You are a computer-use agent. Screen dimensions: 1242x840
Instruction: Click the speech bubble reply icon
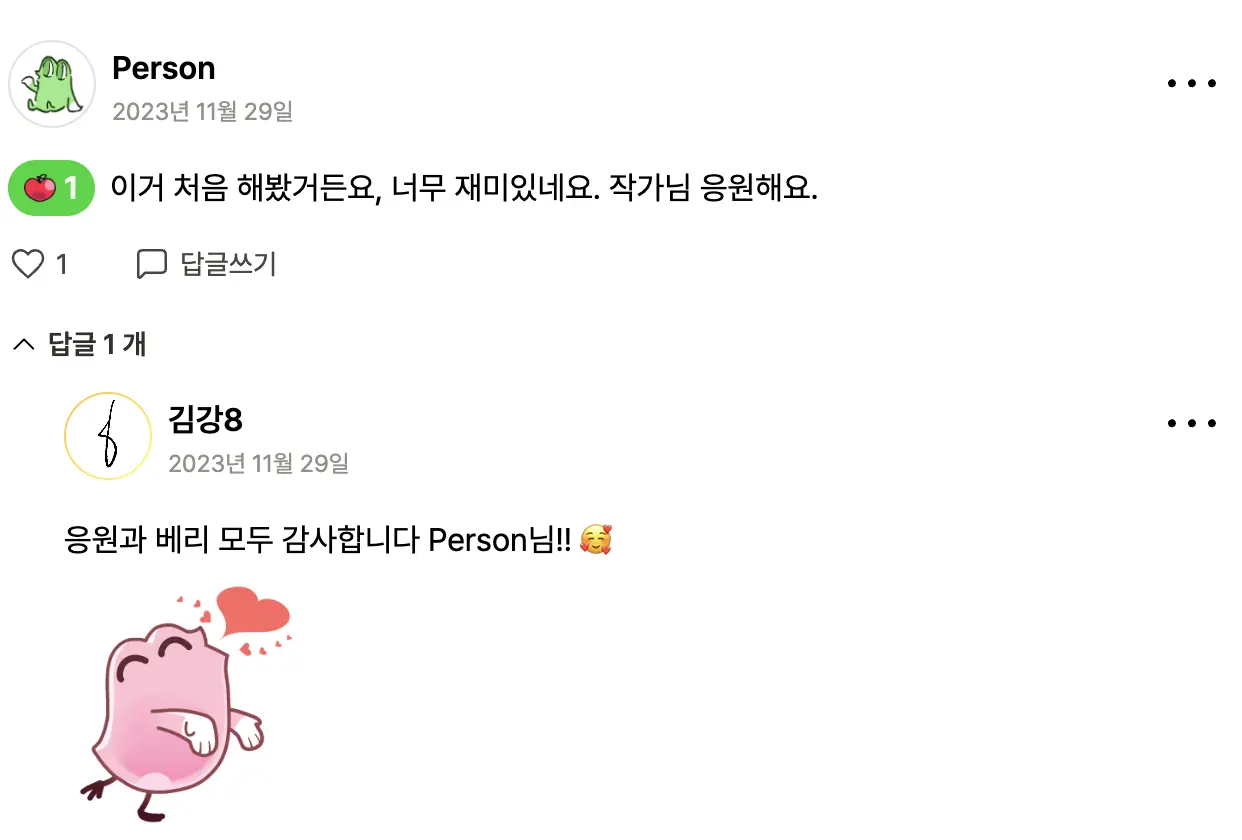pyautogui.click(x=151, y=264)
